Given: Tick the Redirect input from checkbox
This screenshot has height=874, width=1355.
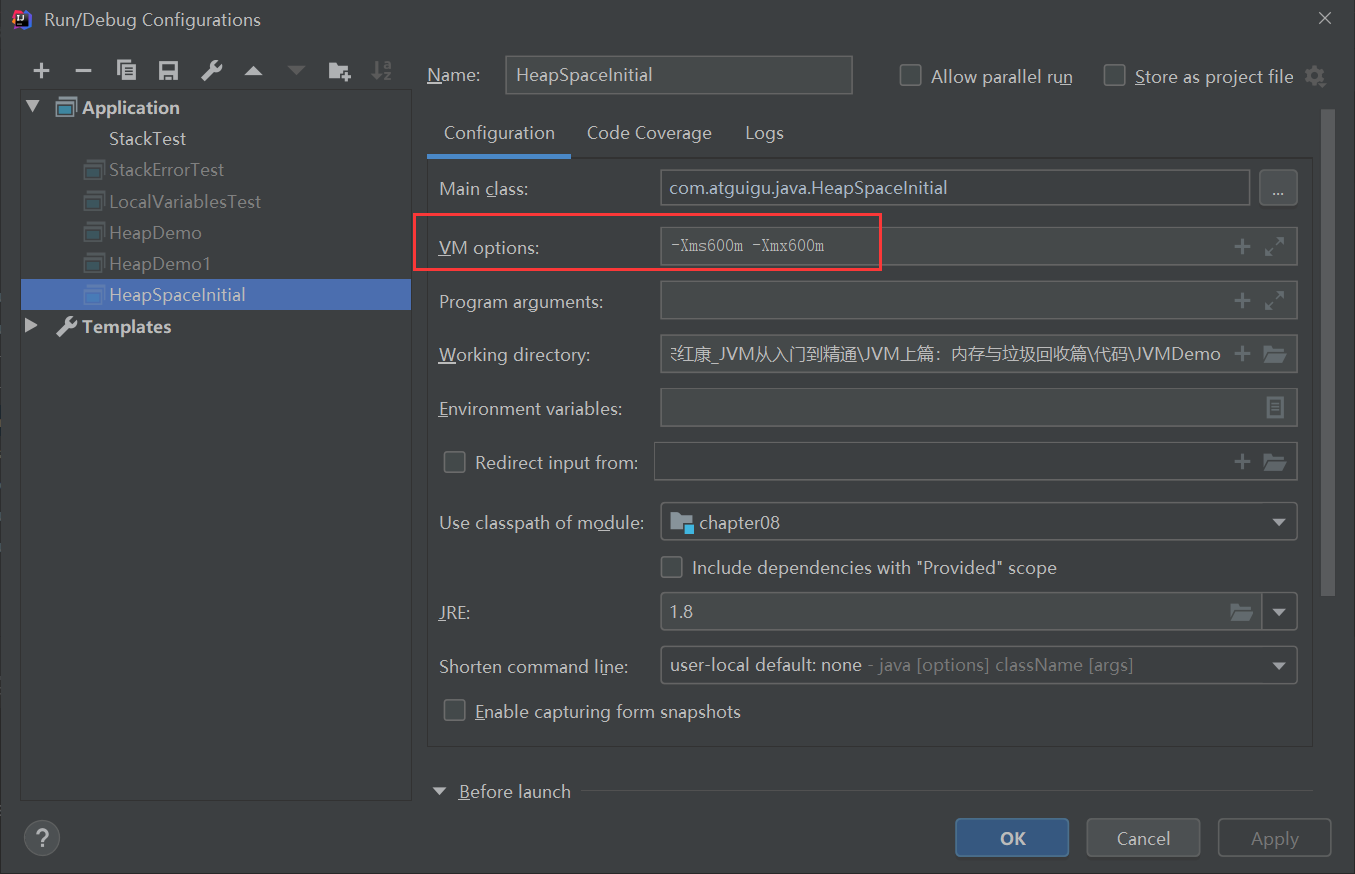Looking at the screenshot, I should point(455,462).
